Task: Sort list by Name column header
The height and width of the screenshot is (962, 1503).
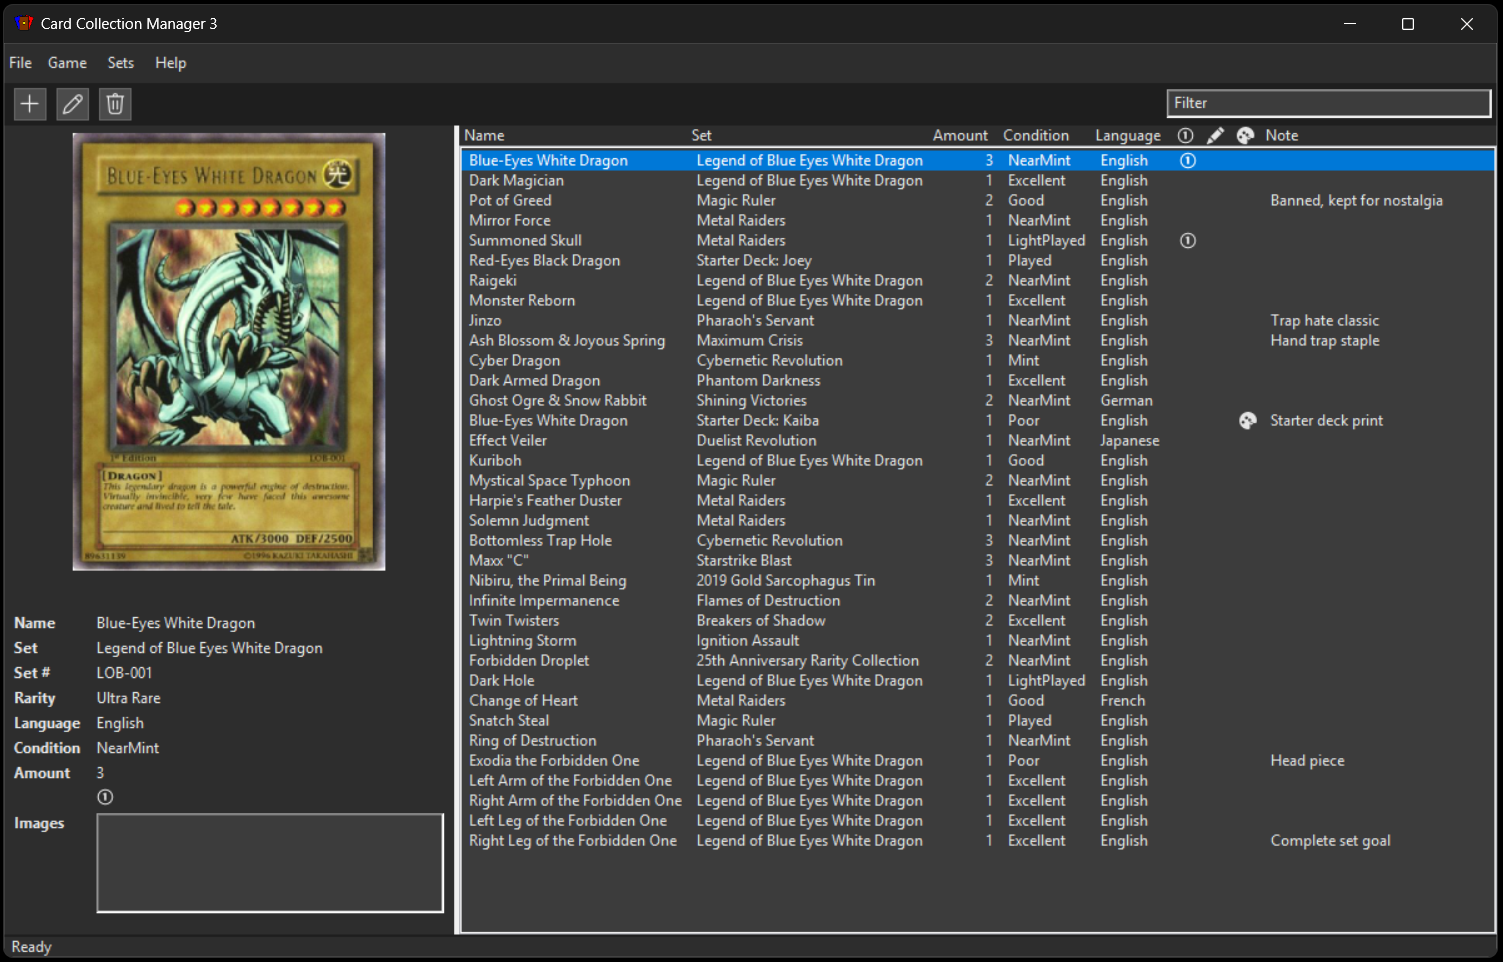Action: point(484,135)
